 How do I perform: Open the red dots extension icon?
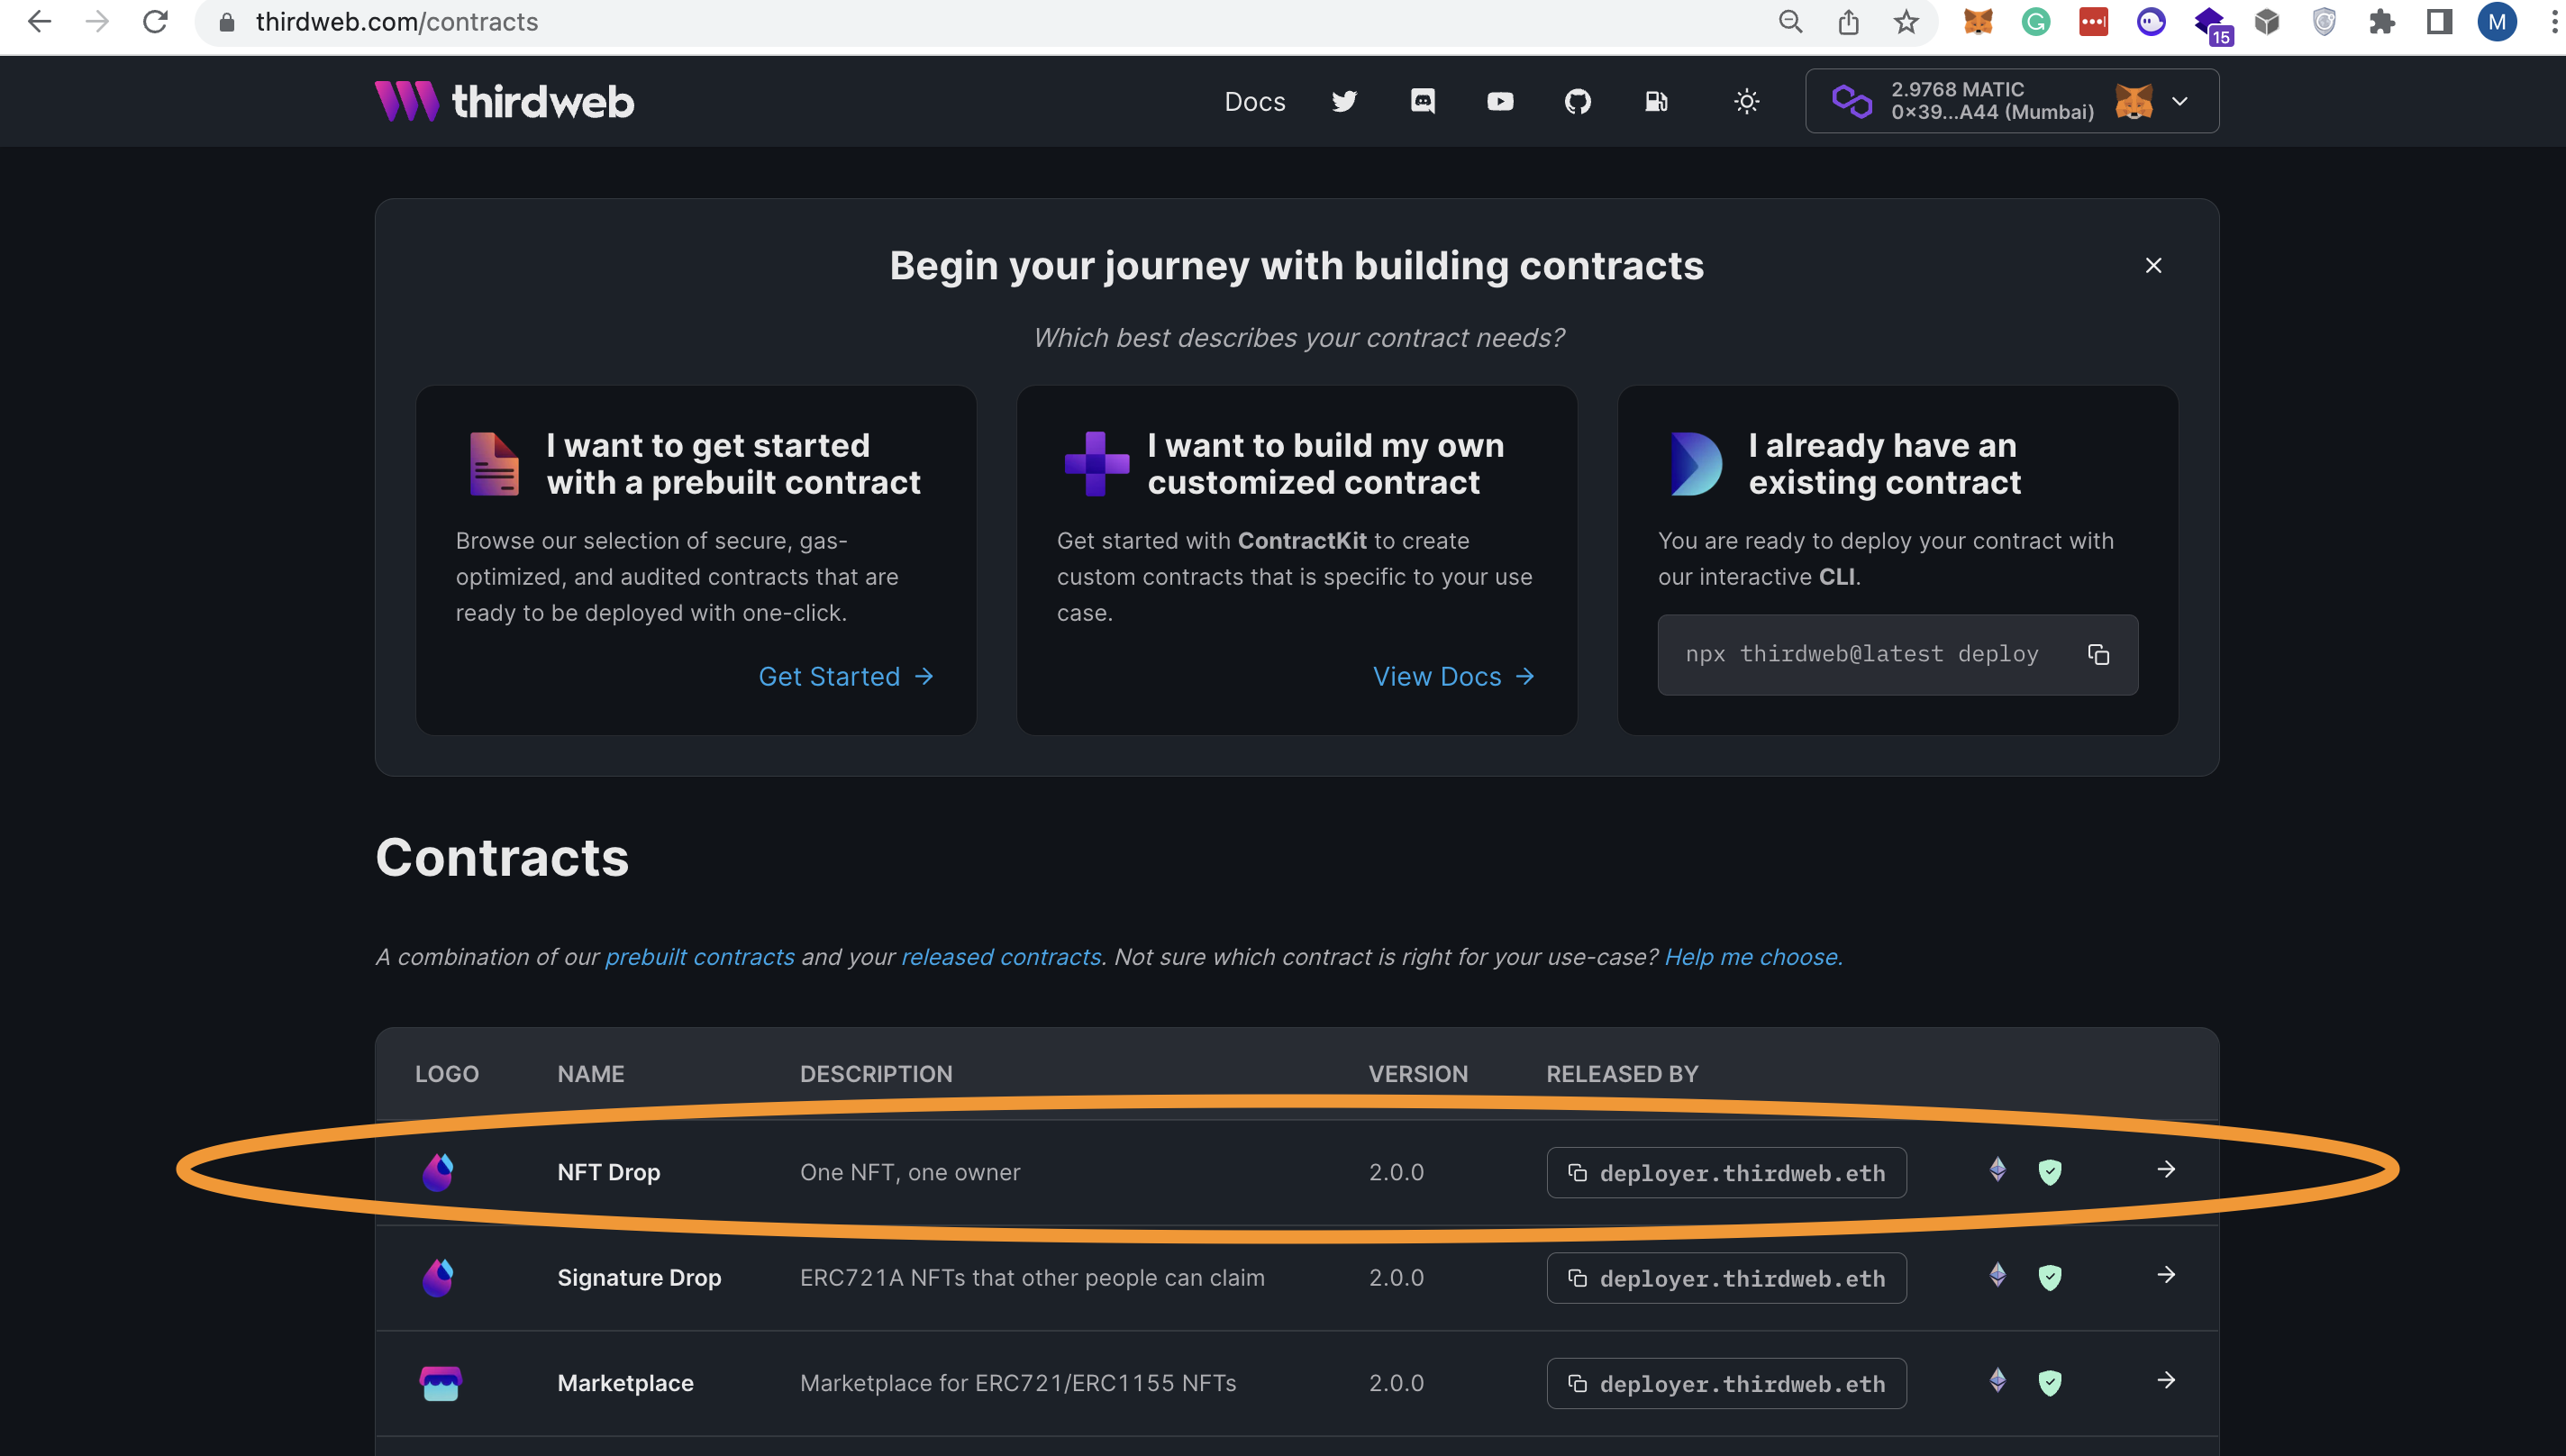pyautogui.click(x=2093, y=21)
